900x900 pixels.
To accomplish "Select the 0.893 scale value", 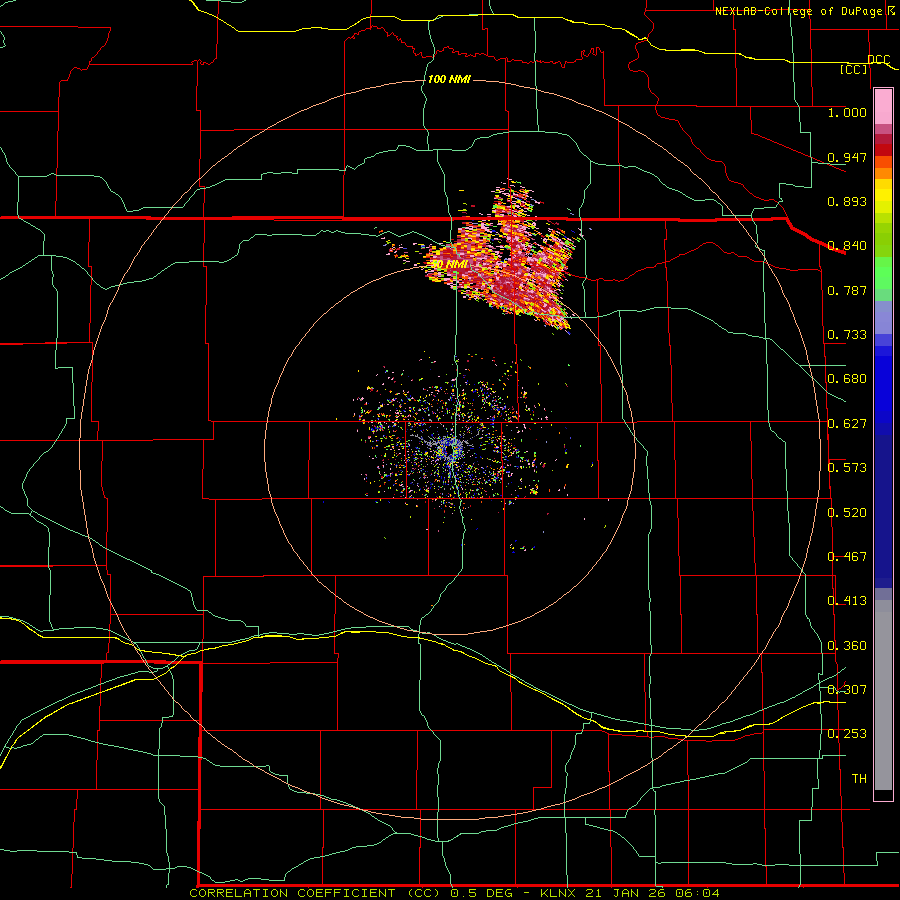I will pyautogui.click(x=847, y=201).
